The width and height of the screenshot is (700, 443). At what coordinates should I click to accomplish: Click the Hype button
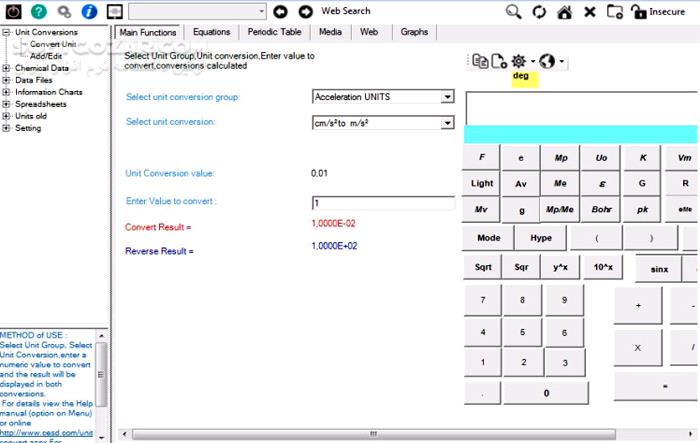pyautogui.click(x=541, y=238)
